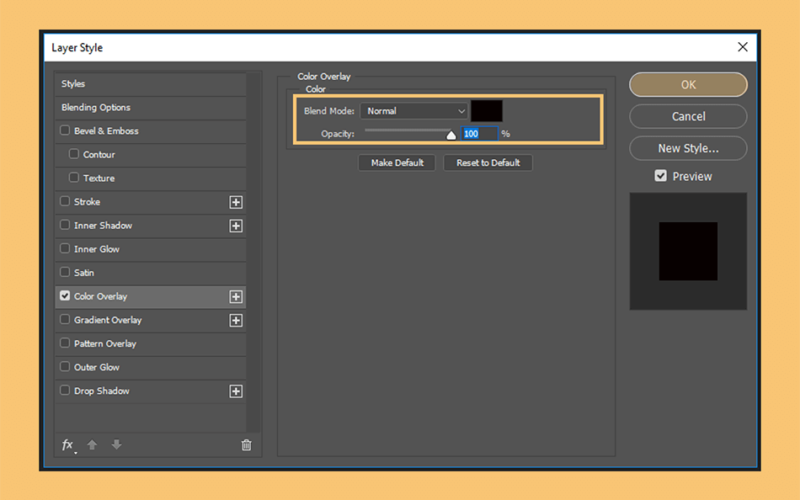Image resolution: width=800 pixels, height=500 pixels.
Task: Enable the Bevel & Emboss checkbox
Action: [x=65, y=130]
